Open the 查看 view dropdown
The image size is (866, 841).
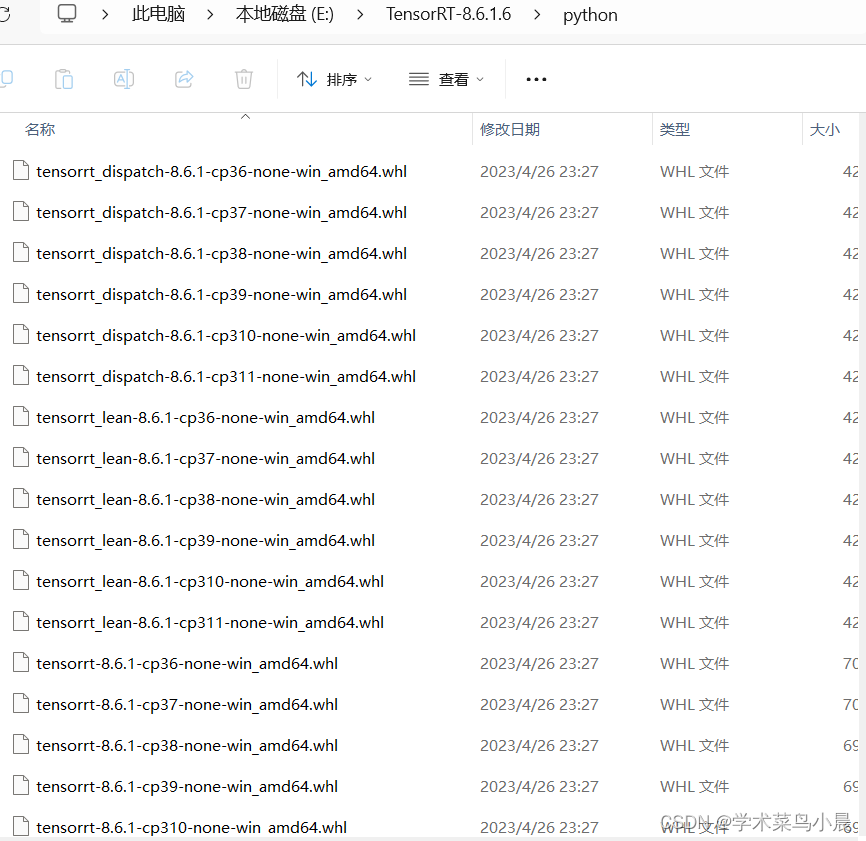click(x=446, y=80)
